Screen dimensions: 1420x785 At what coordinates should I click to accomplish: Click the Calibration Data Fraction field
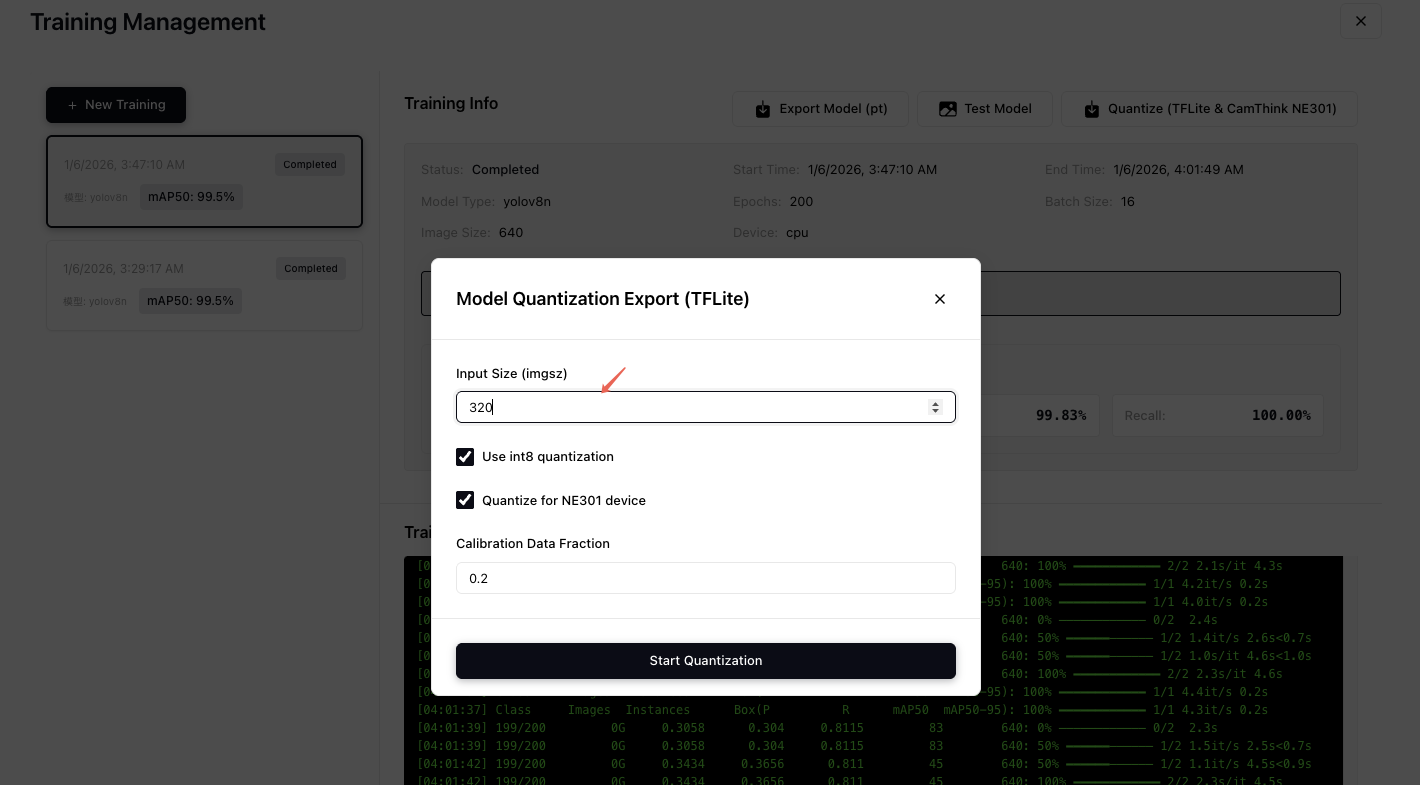point(705,578)
